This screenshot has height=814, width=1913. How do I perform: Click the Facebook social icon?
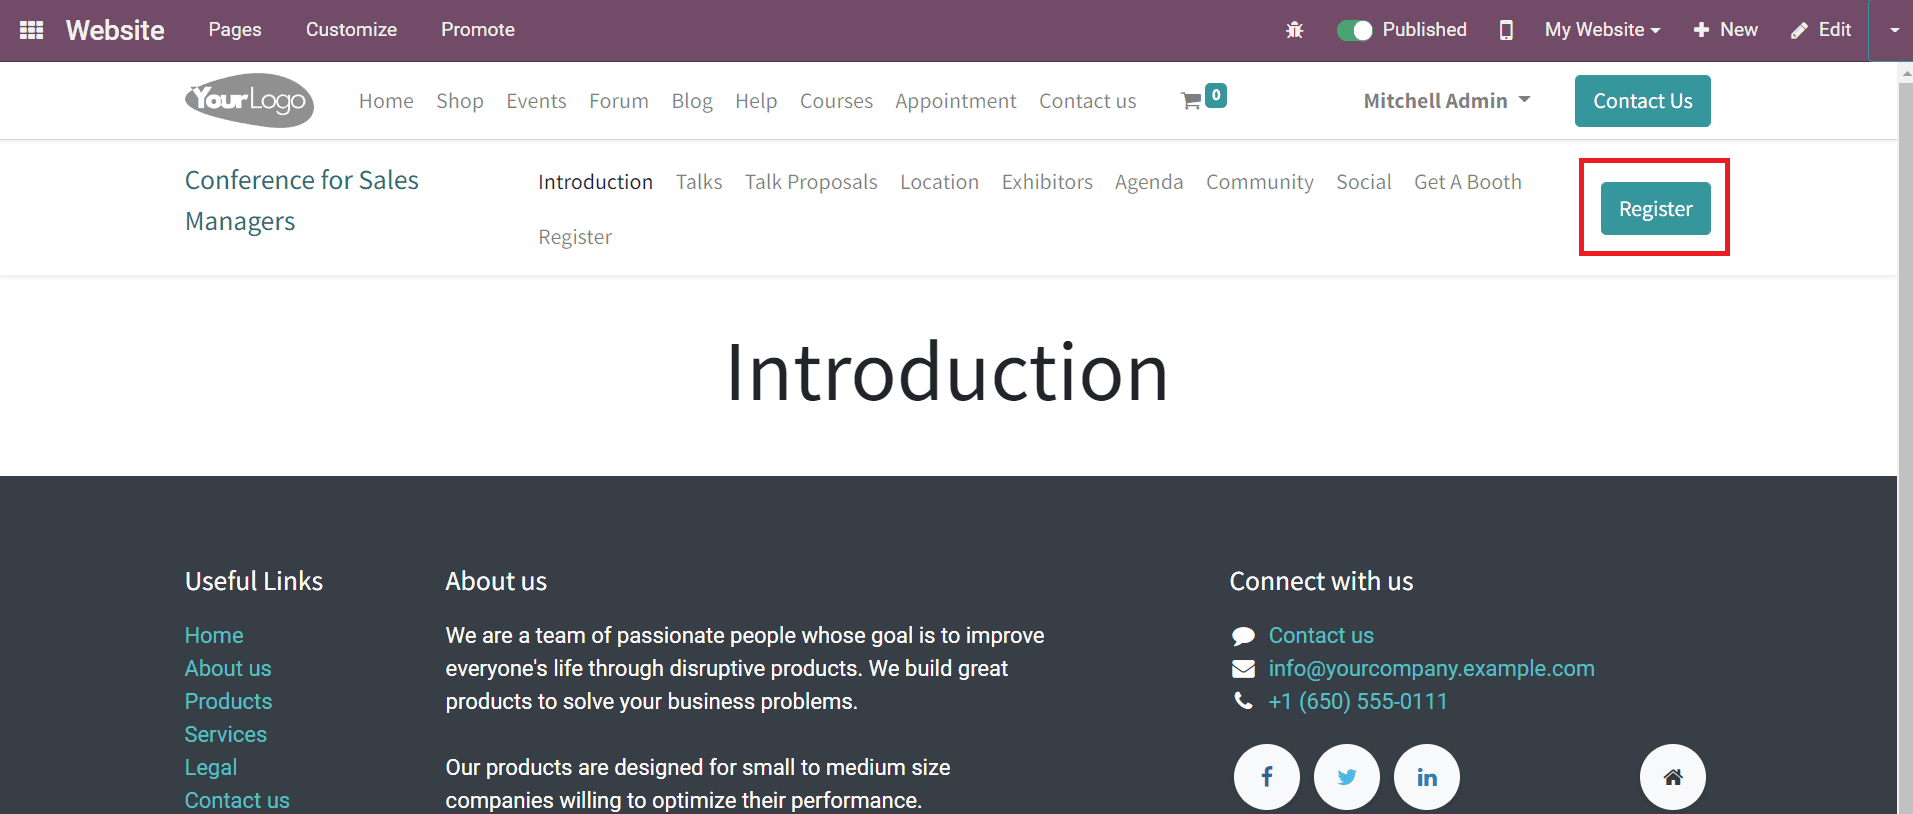(1267, 777)
